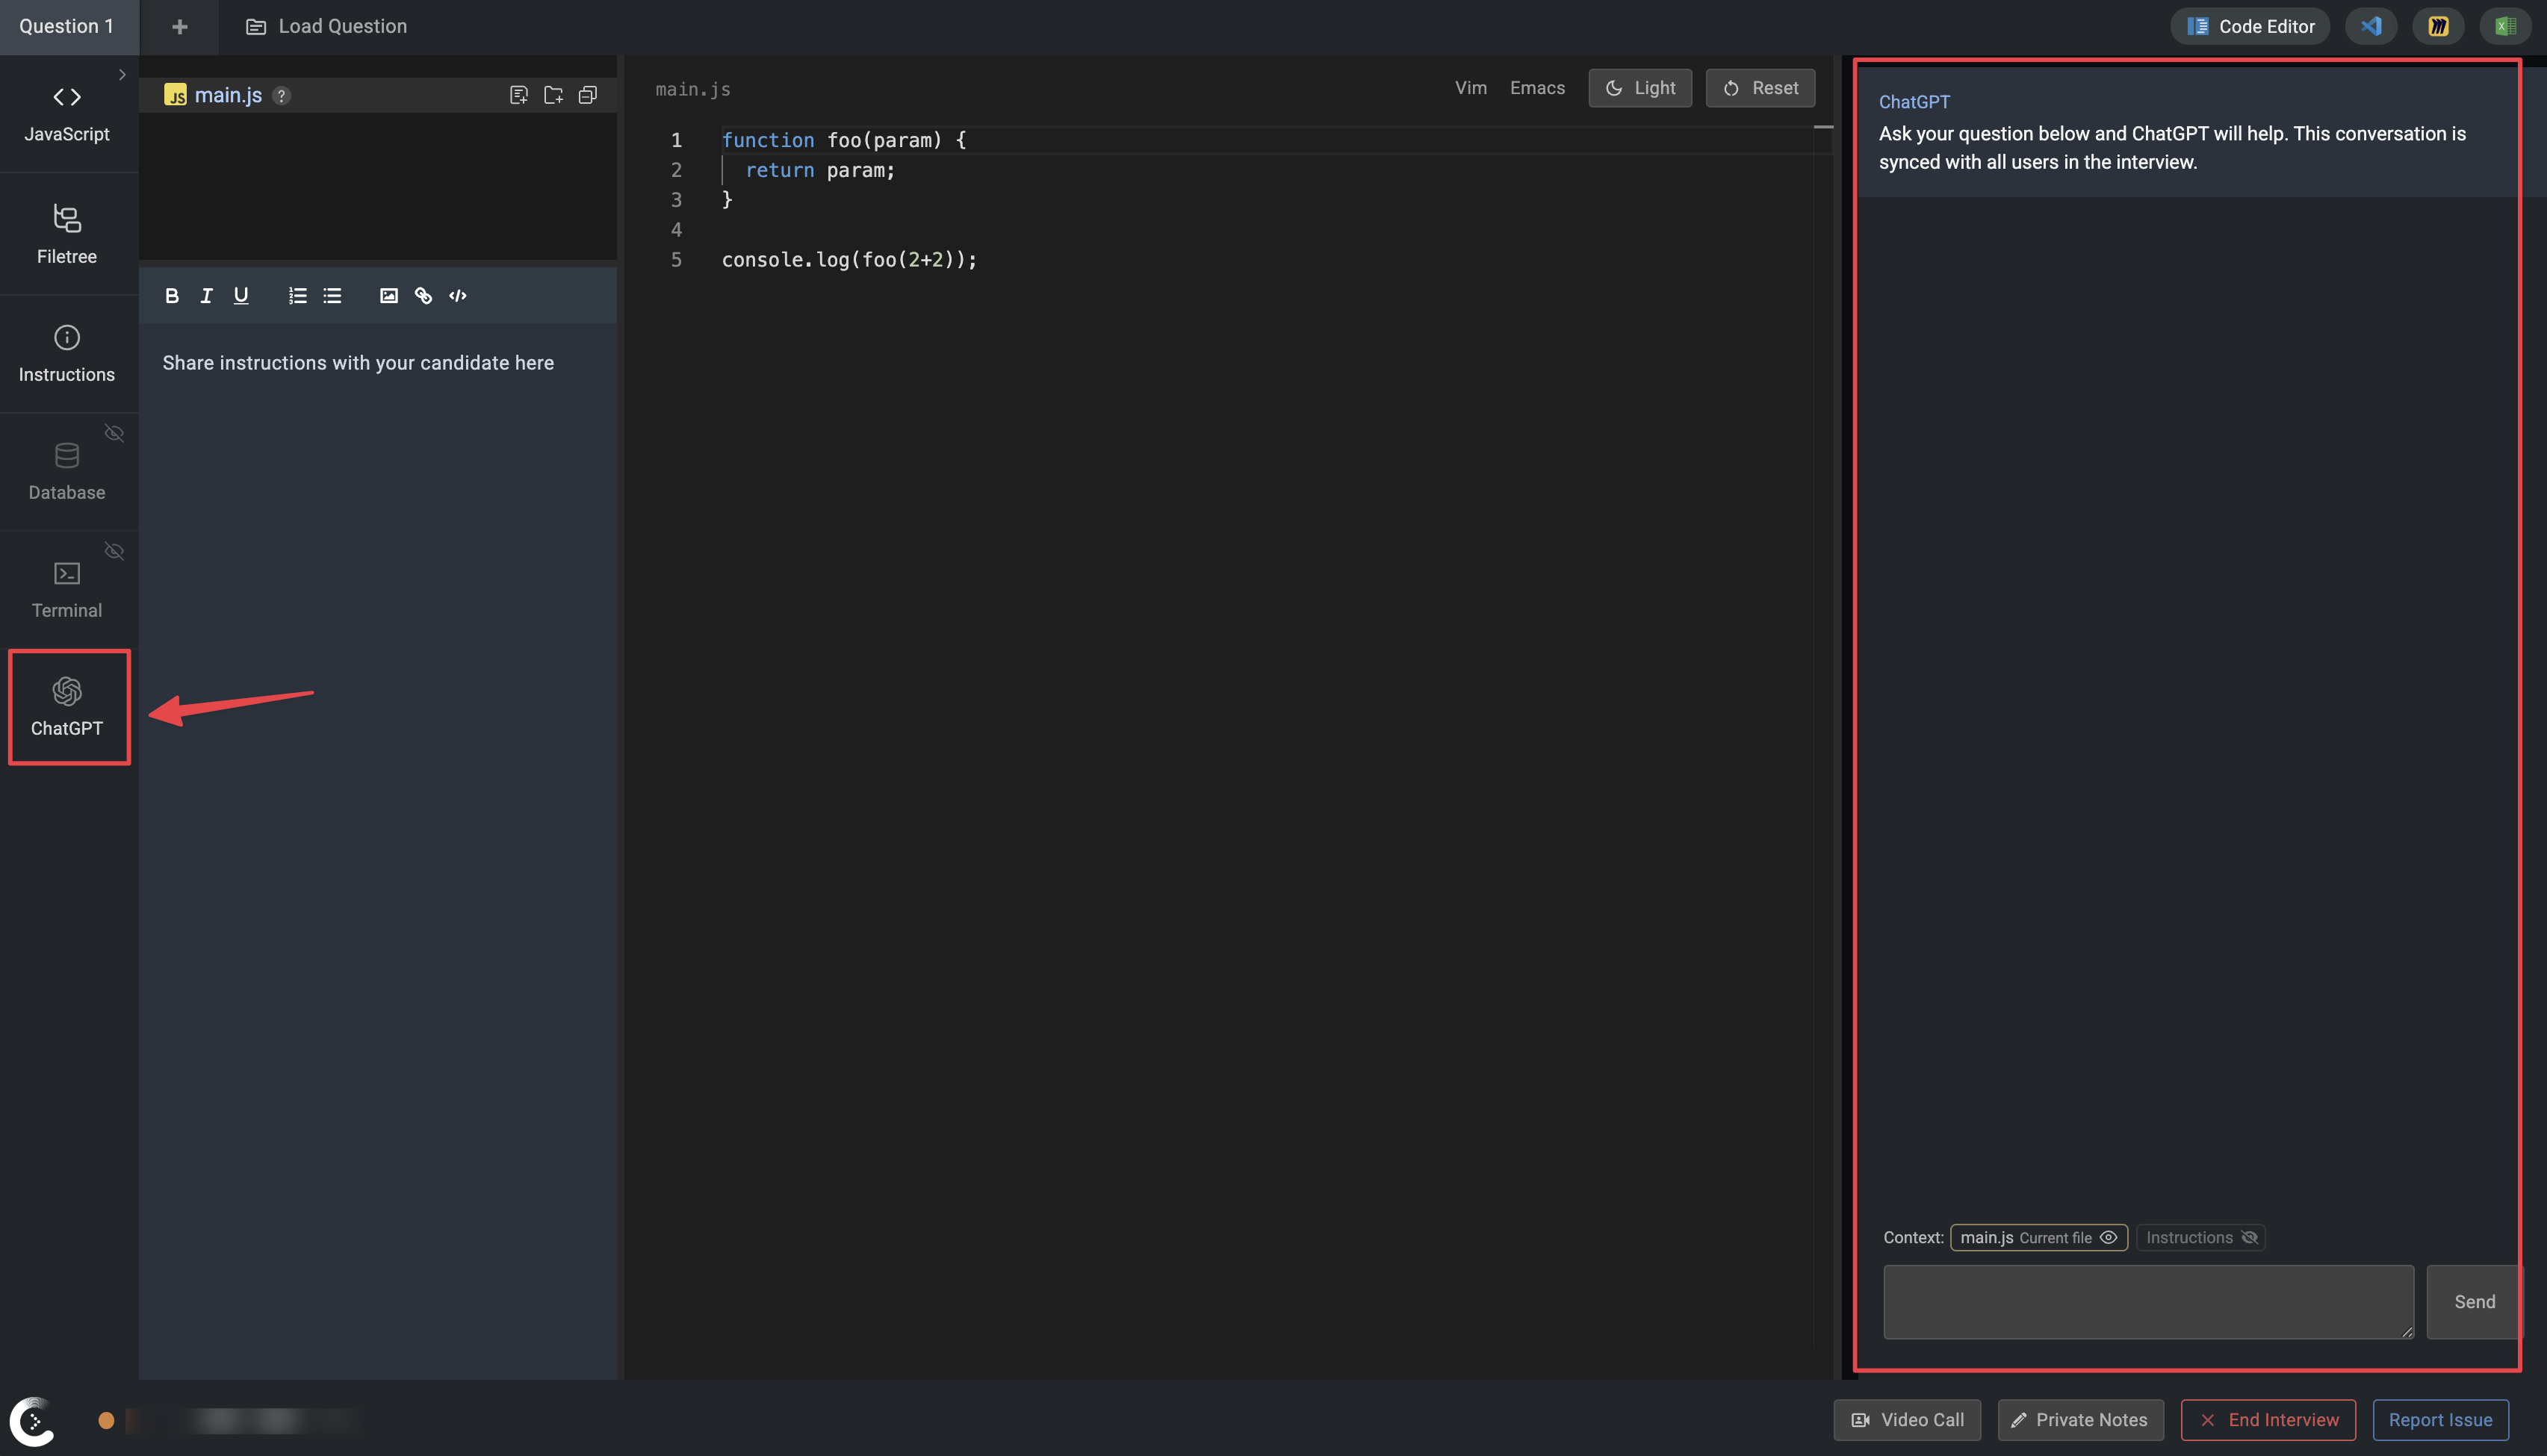Add a new question tab
Image resolution: width=2547 pixels, height=1456 pixels.
(180, 27)
